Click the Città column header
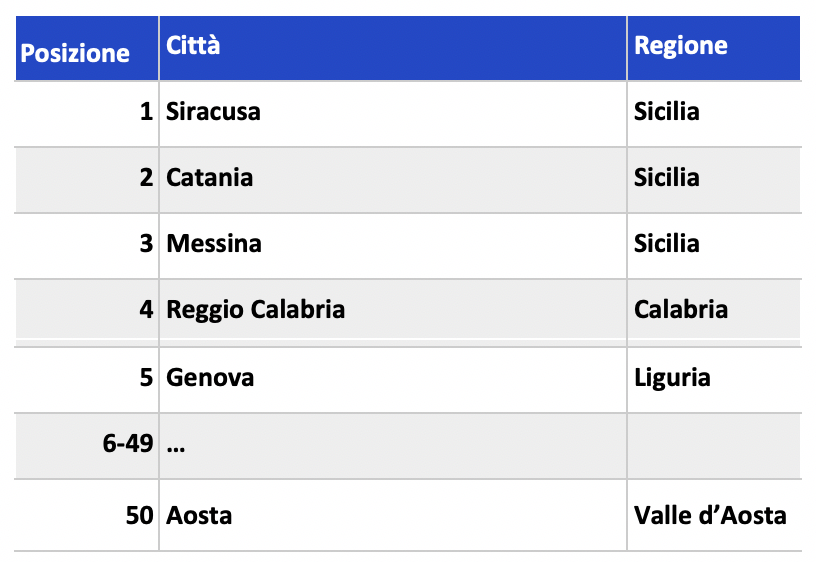816x562 pixels. point(194,46)
